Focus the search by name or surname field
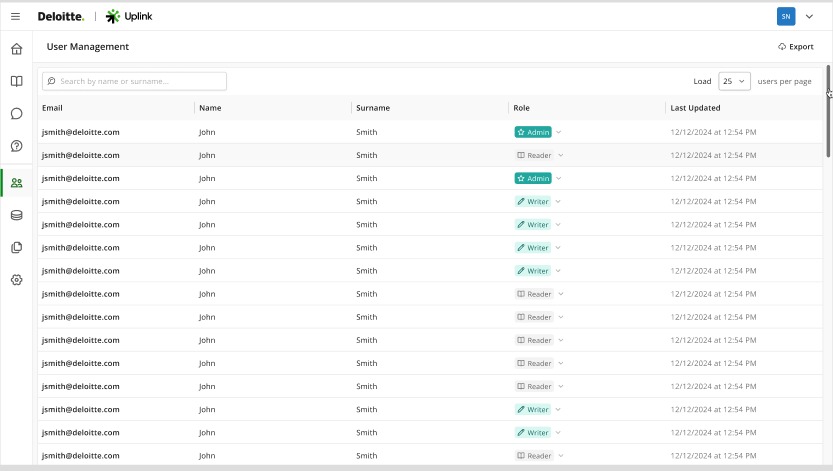The height and width of the screenshot is (471, 833). pyautogui.click(x=134, y=81)
